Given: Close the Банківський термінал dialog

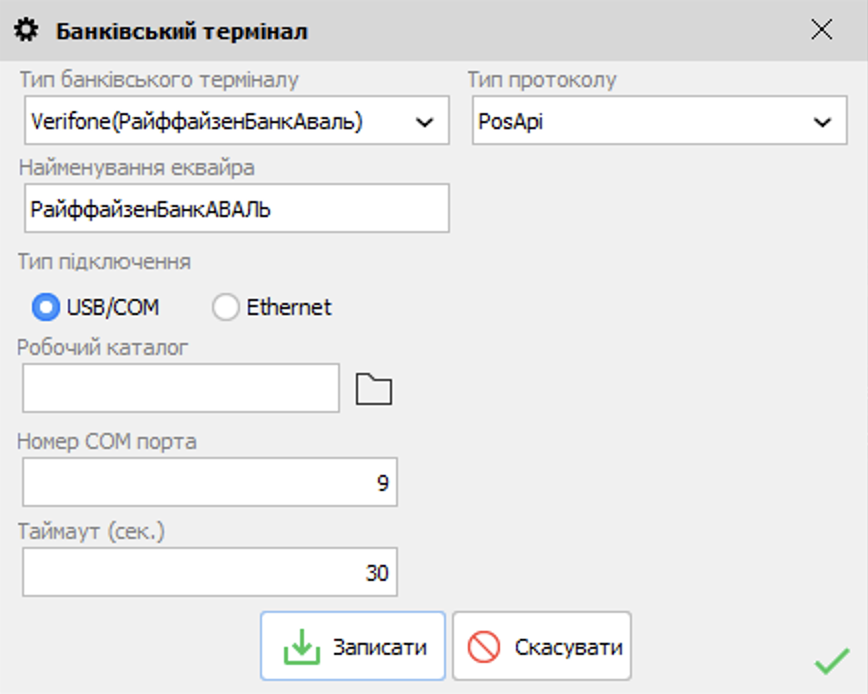Looking at the screenshot, I should [822, 30].
